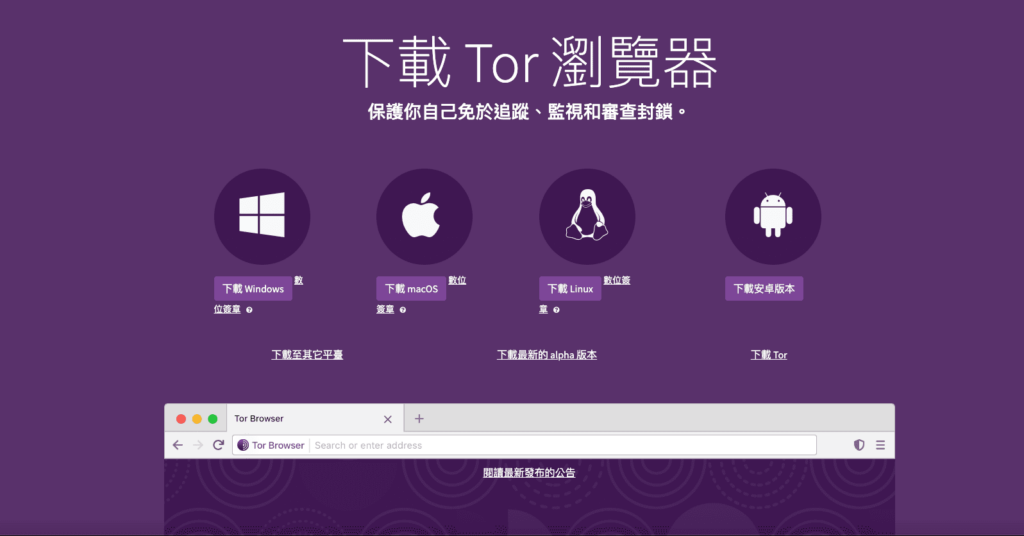Click the green maximize window dot
Image resolution: width=1024 pixels, height=536 pixels.
click(212, 419)
